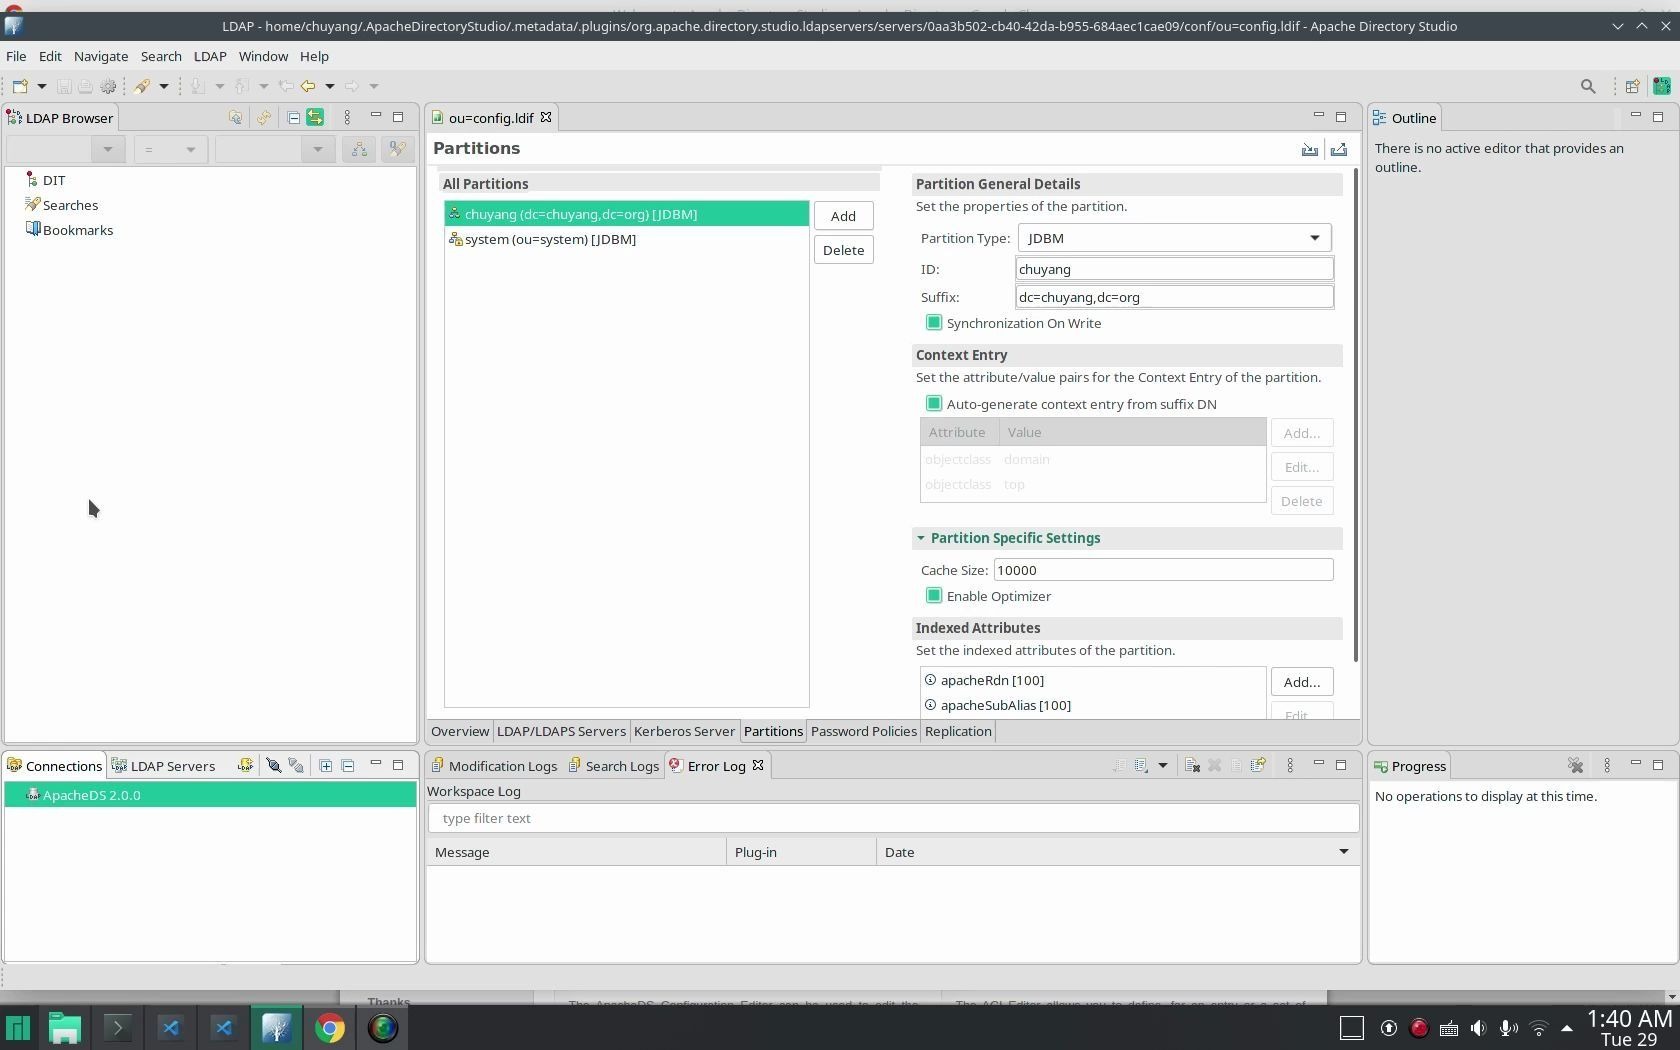This screenshot has height=1050, width=1680.
Task: Click Error Log filter text field
Action: pos(893,818)
